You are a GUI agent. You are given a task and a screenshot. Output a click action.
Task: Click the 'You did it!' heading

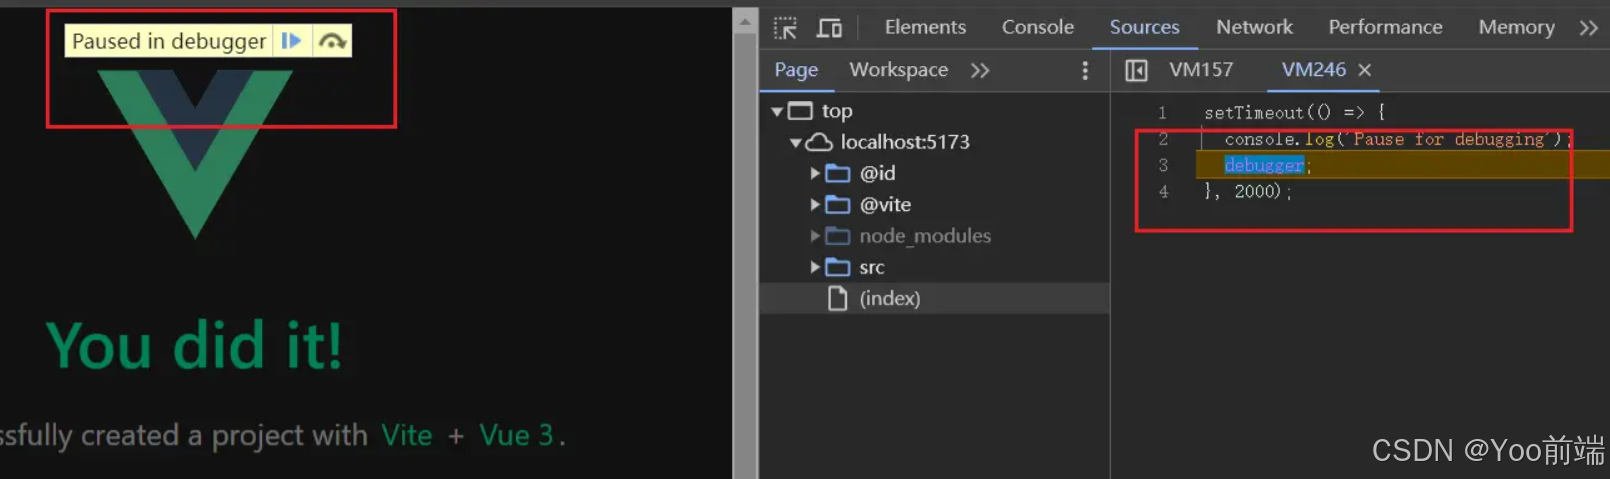194,346
